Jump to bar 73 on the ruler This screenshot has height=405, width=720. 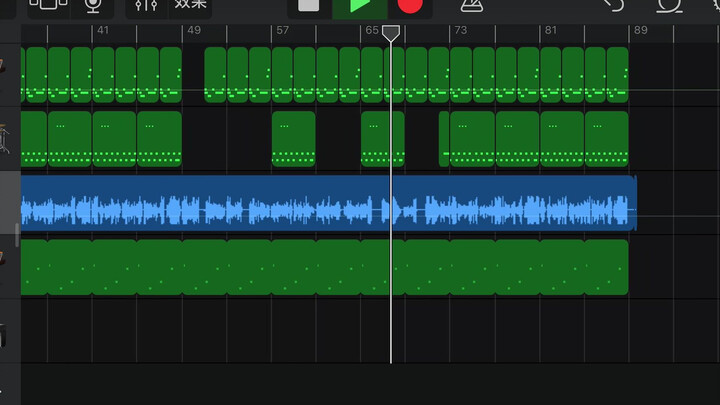click(461, 30)
